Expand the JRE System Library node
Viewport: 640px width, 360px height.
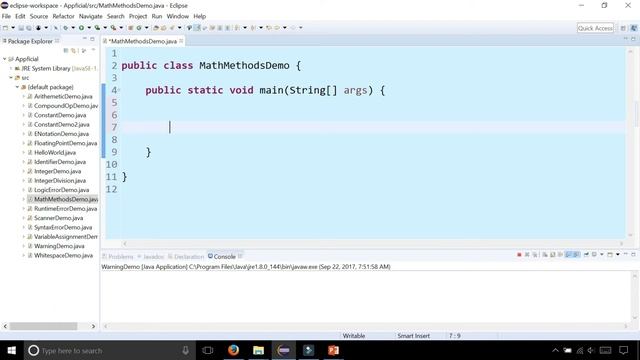point(11,68)
